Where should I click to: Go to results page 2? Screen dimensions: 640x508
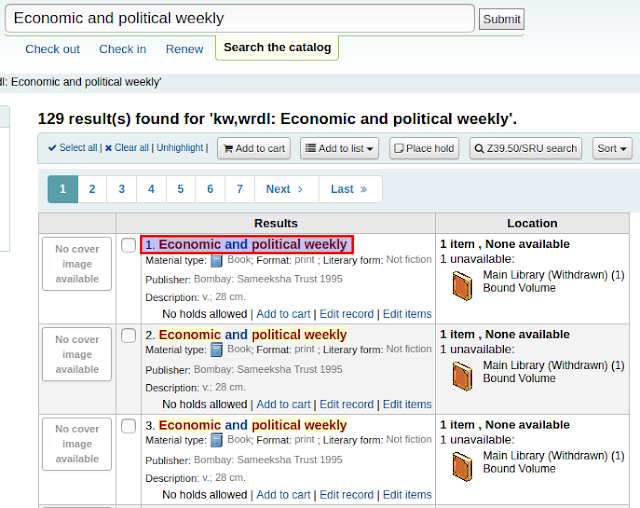[92, 189]
